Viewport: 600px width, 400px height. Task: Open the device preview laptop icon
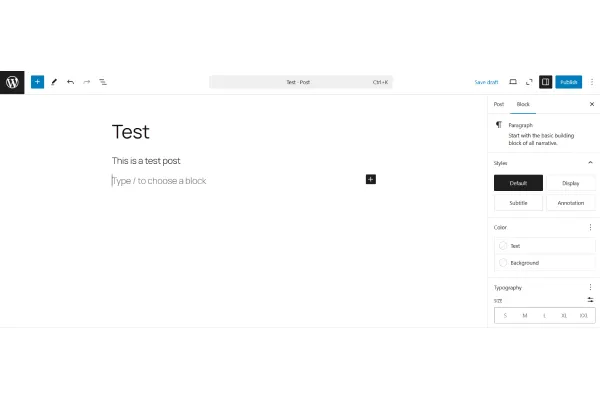(x=513, y=82)
